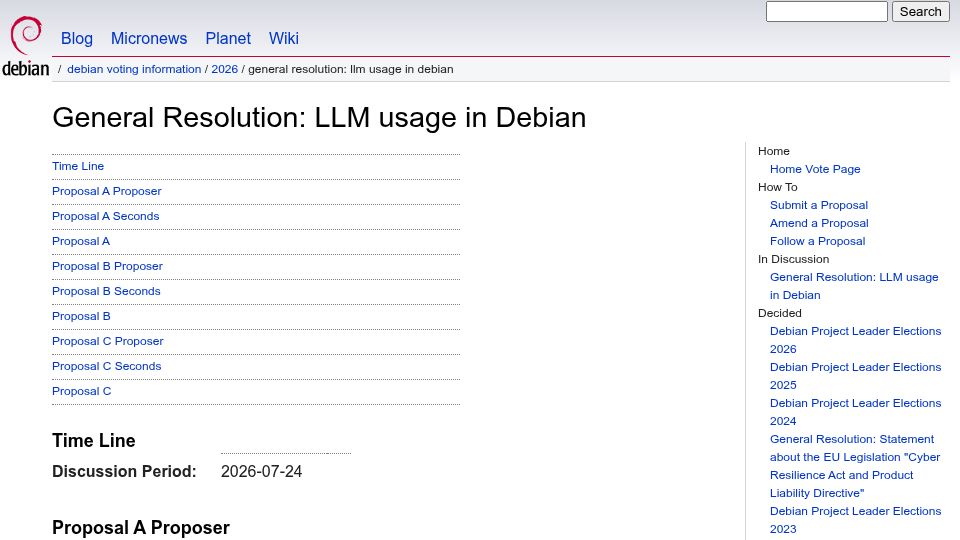Open the Blog navigation link

[77, 39]
